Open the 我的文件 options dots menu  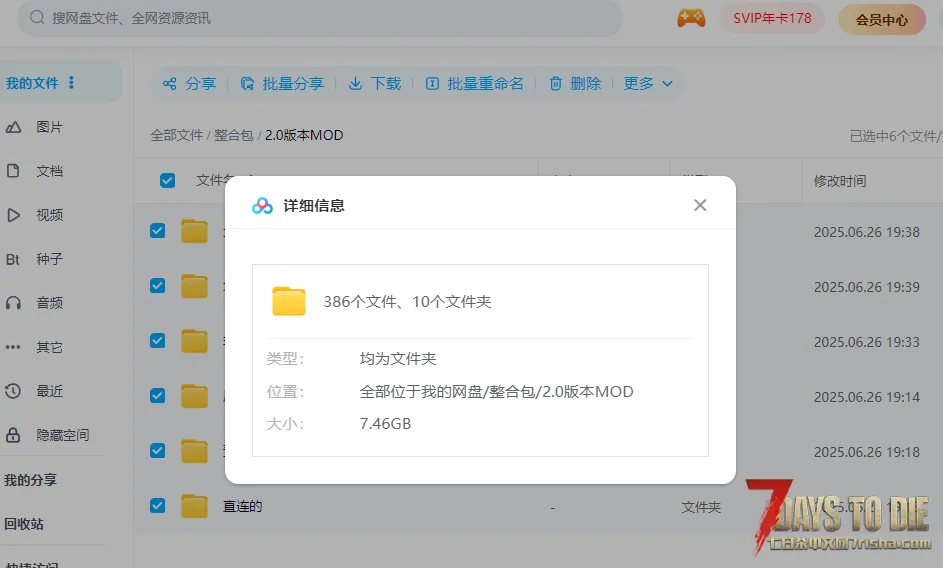72,82
